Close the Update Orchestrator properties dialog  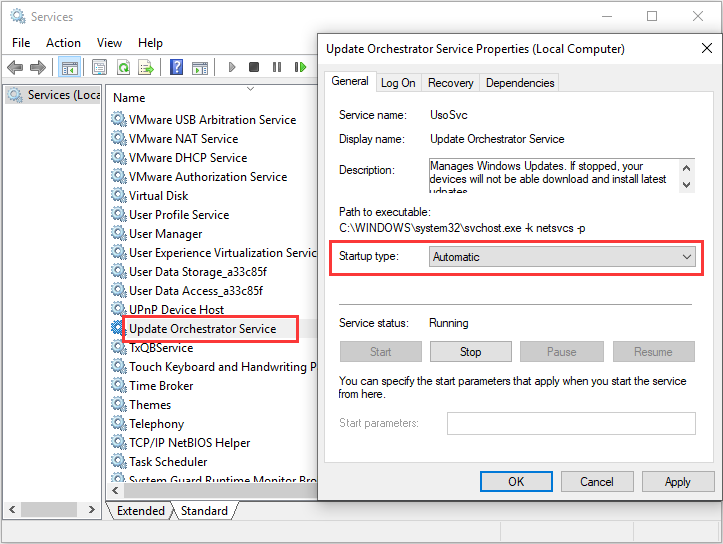706,48
